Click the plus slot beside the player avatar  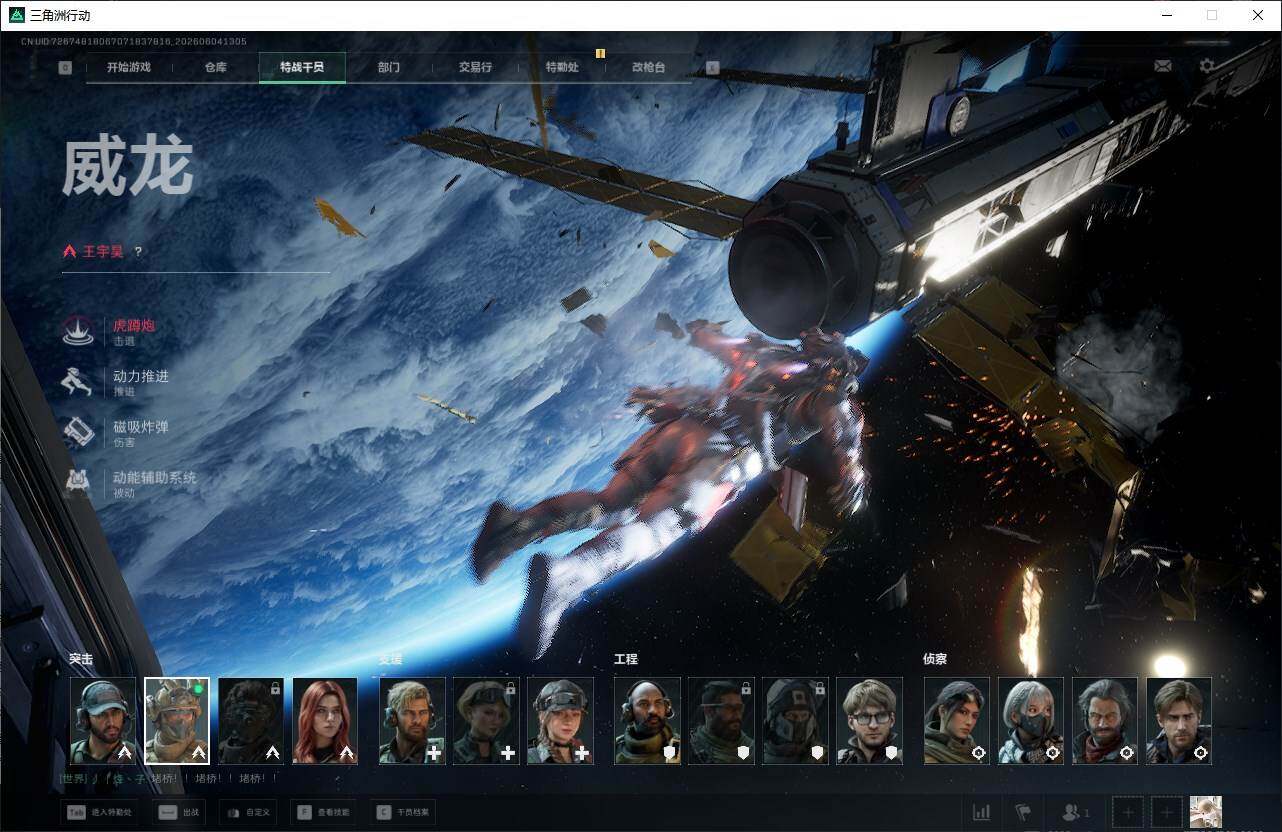pos(1166,812)
